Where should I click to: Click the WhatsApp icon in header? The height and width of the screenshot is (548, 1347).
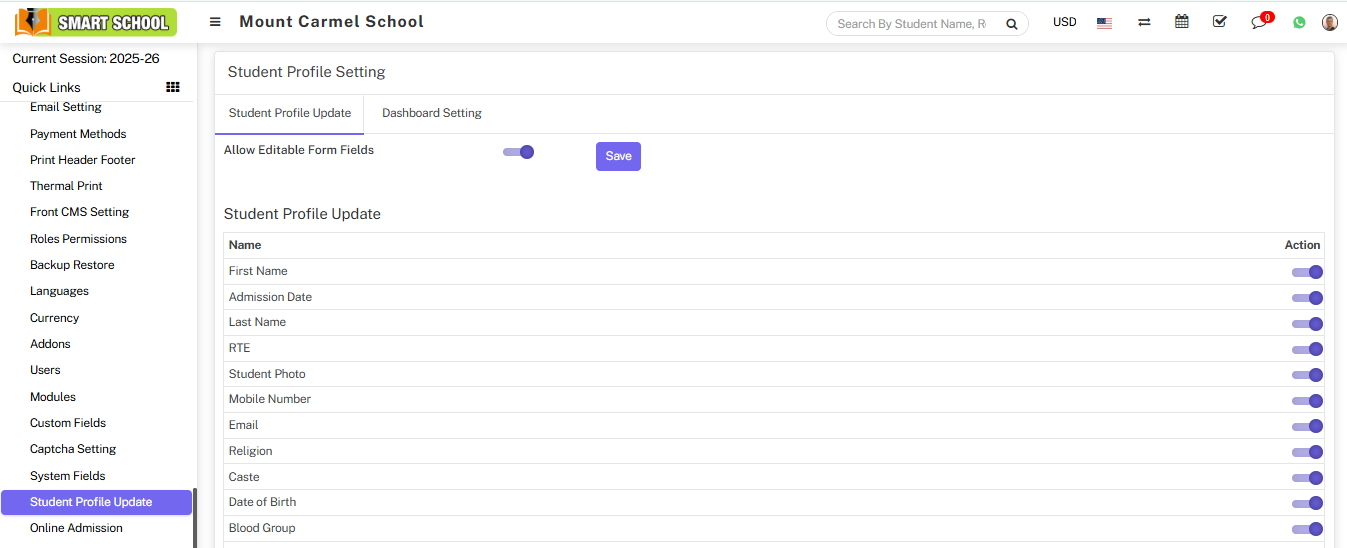click(1299, 22)
